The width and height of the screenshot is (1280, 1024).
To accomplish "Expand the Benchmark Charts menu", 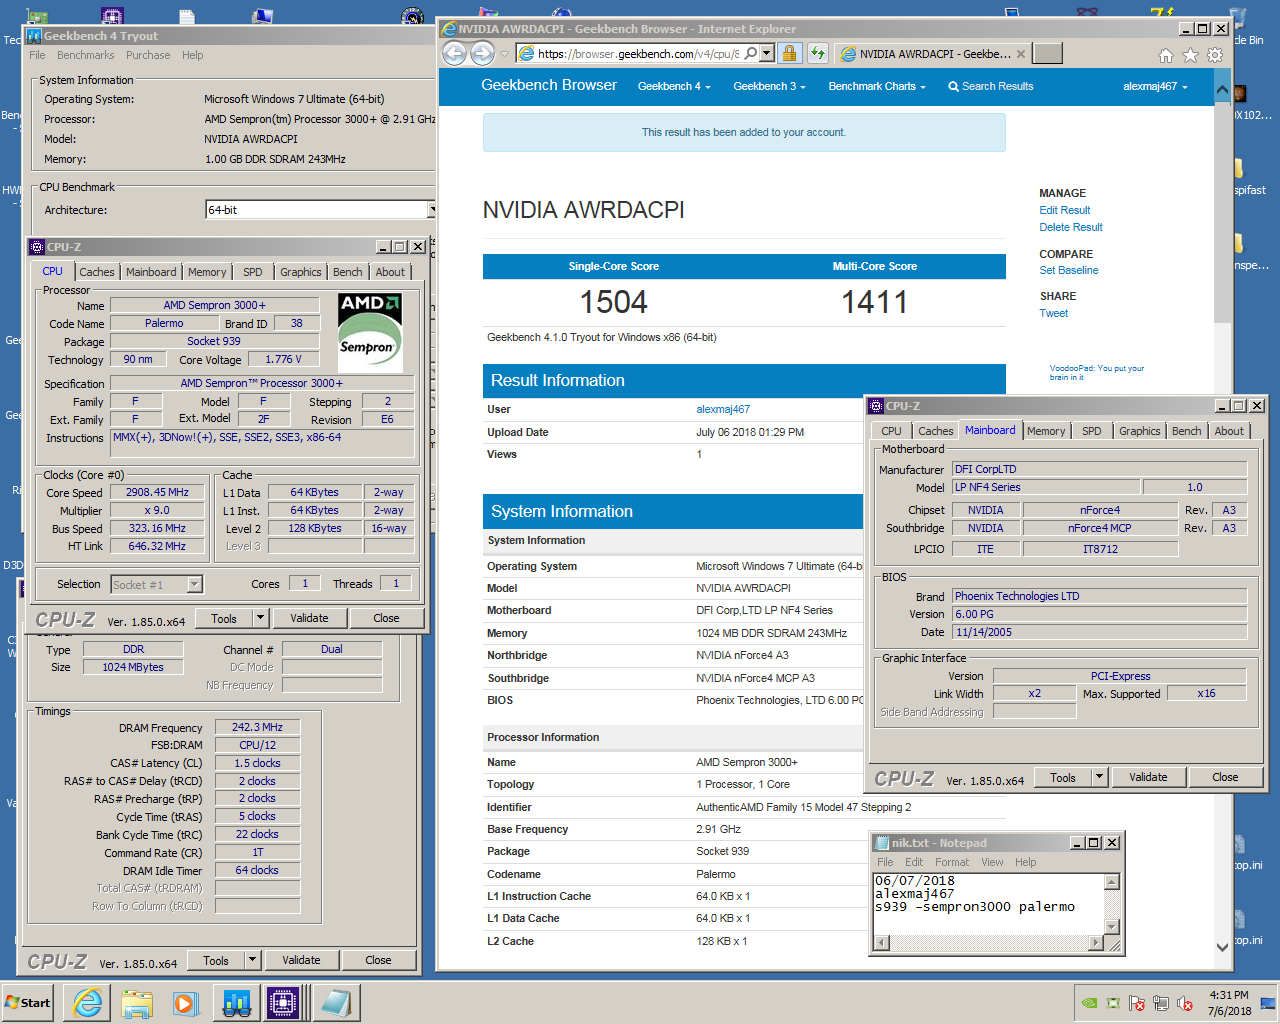I will [877, 86].
